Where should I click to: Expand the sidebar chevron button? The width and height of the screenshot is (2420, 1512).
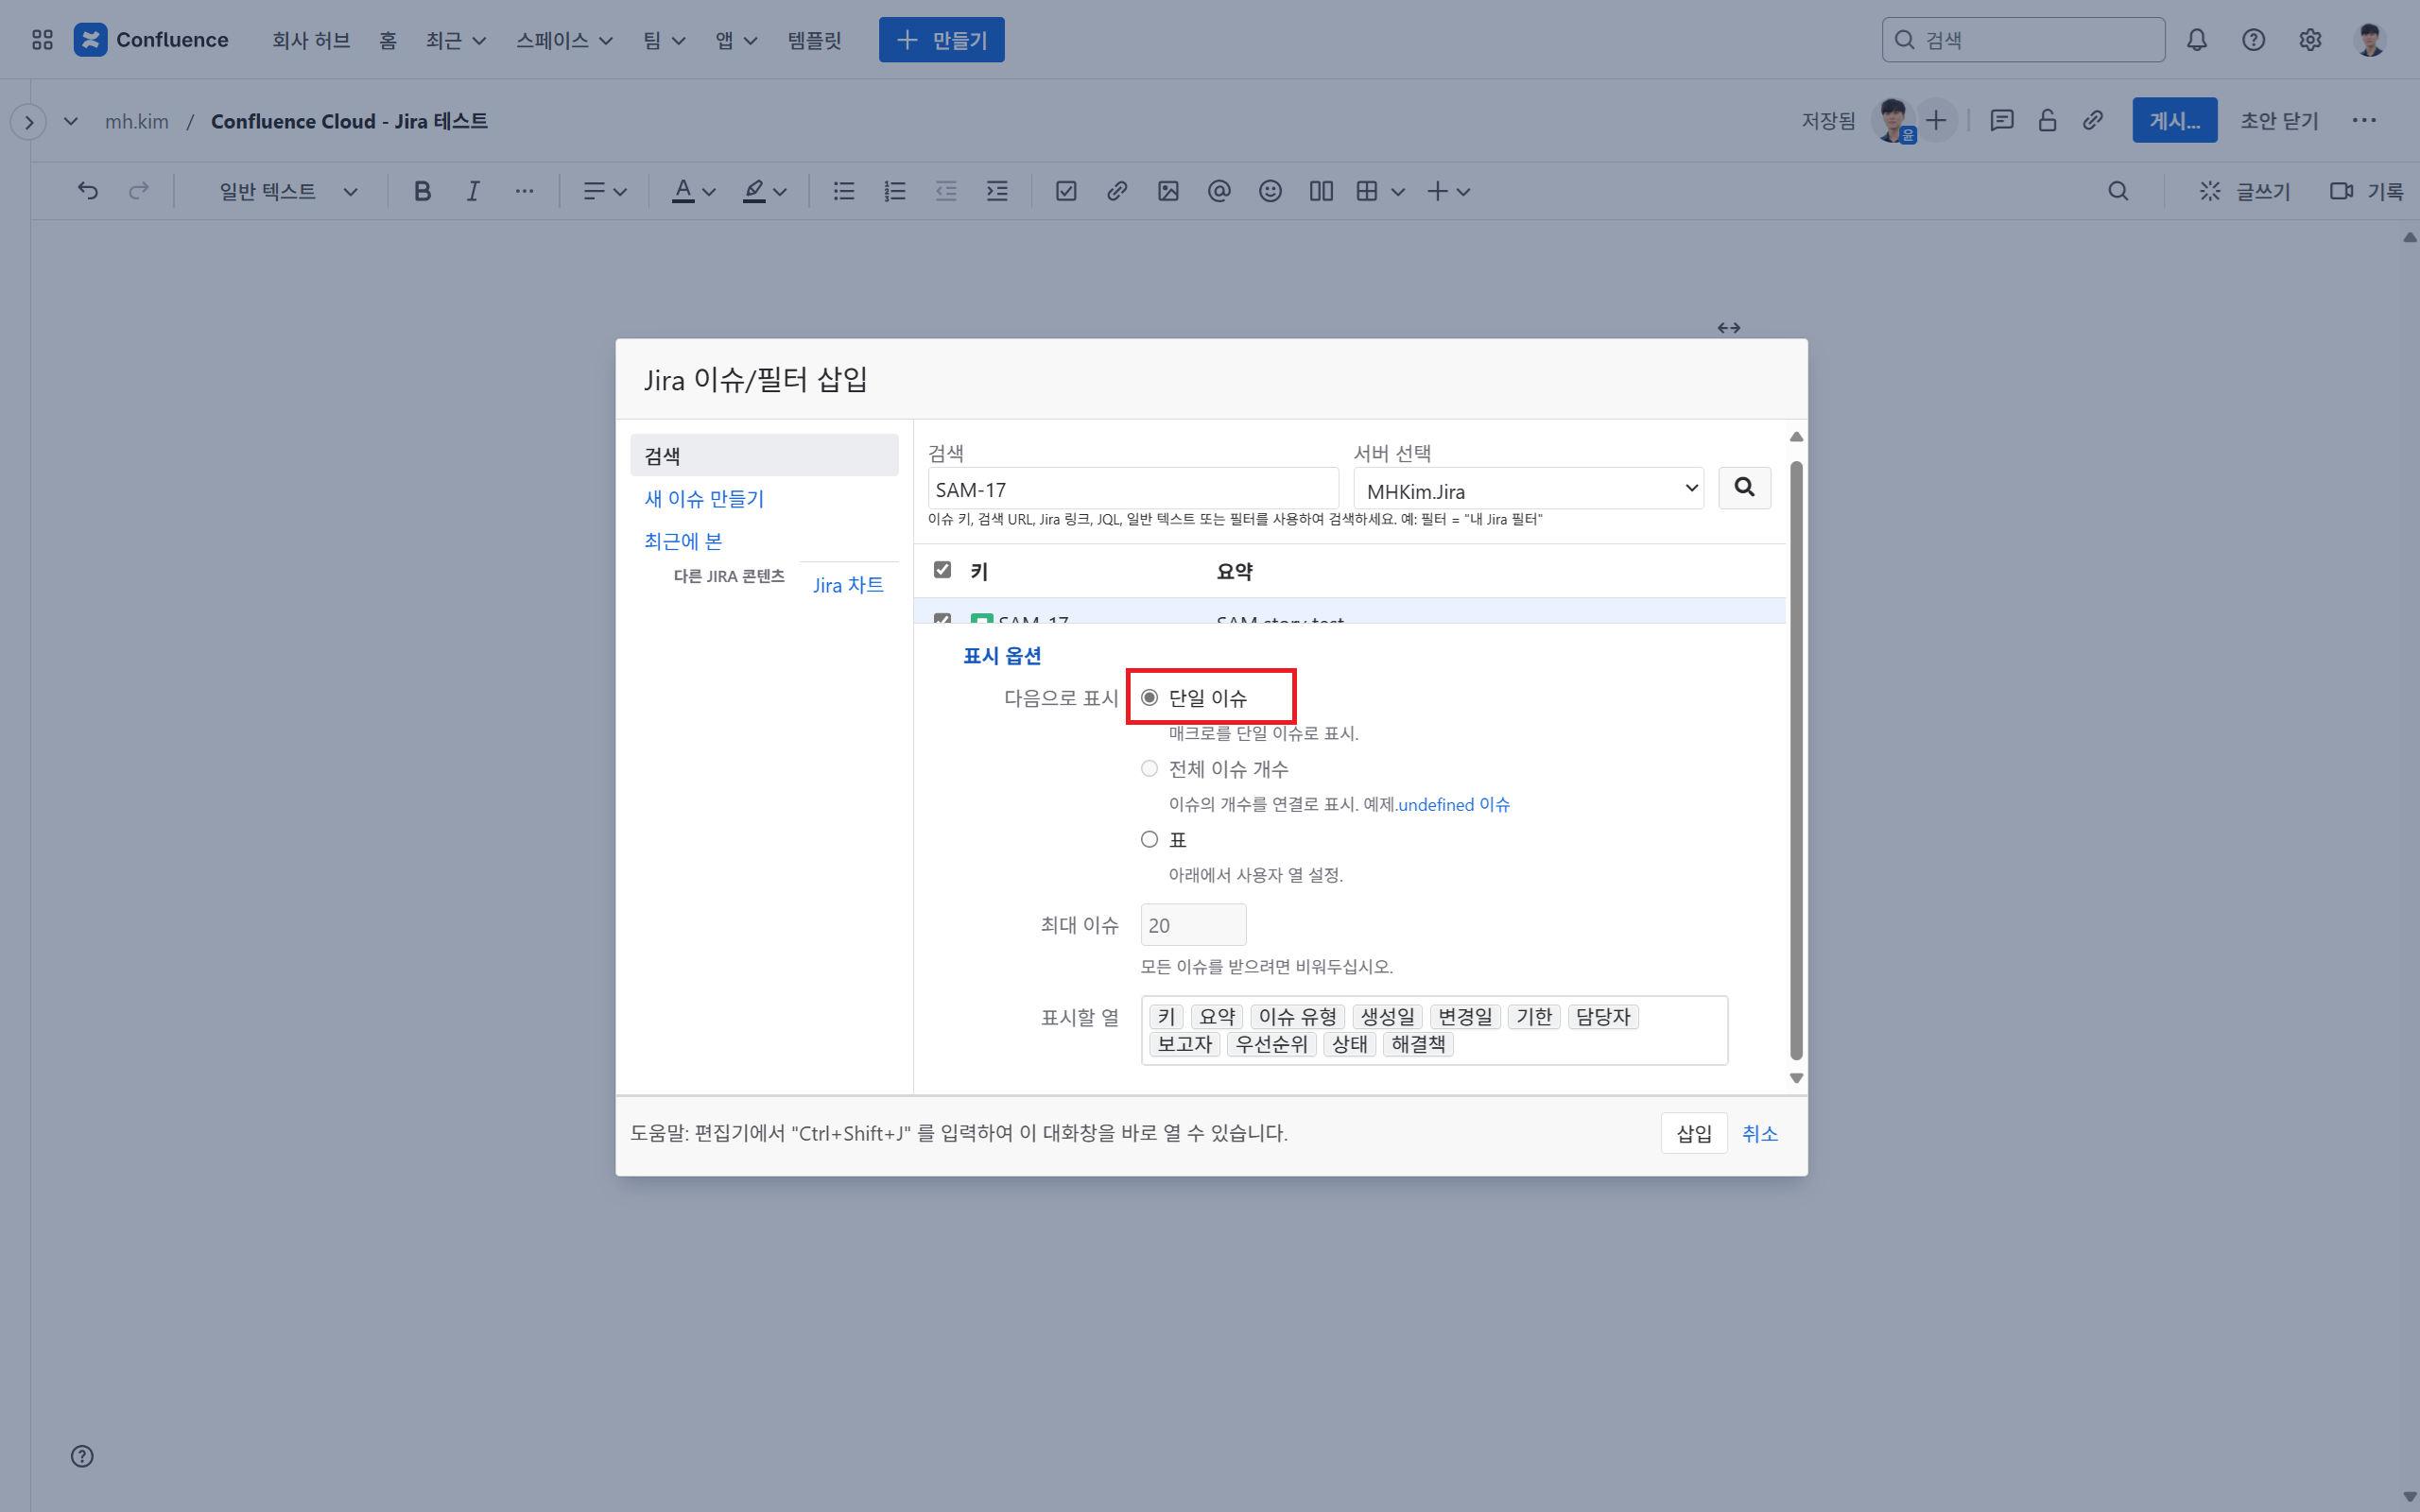click(29, 122)
